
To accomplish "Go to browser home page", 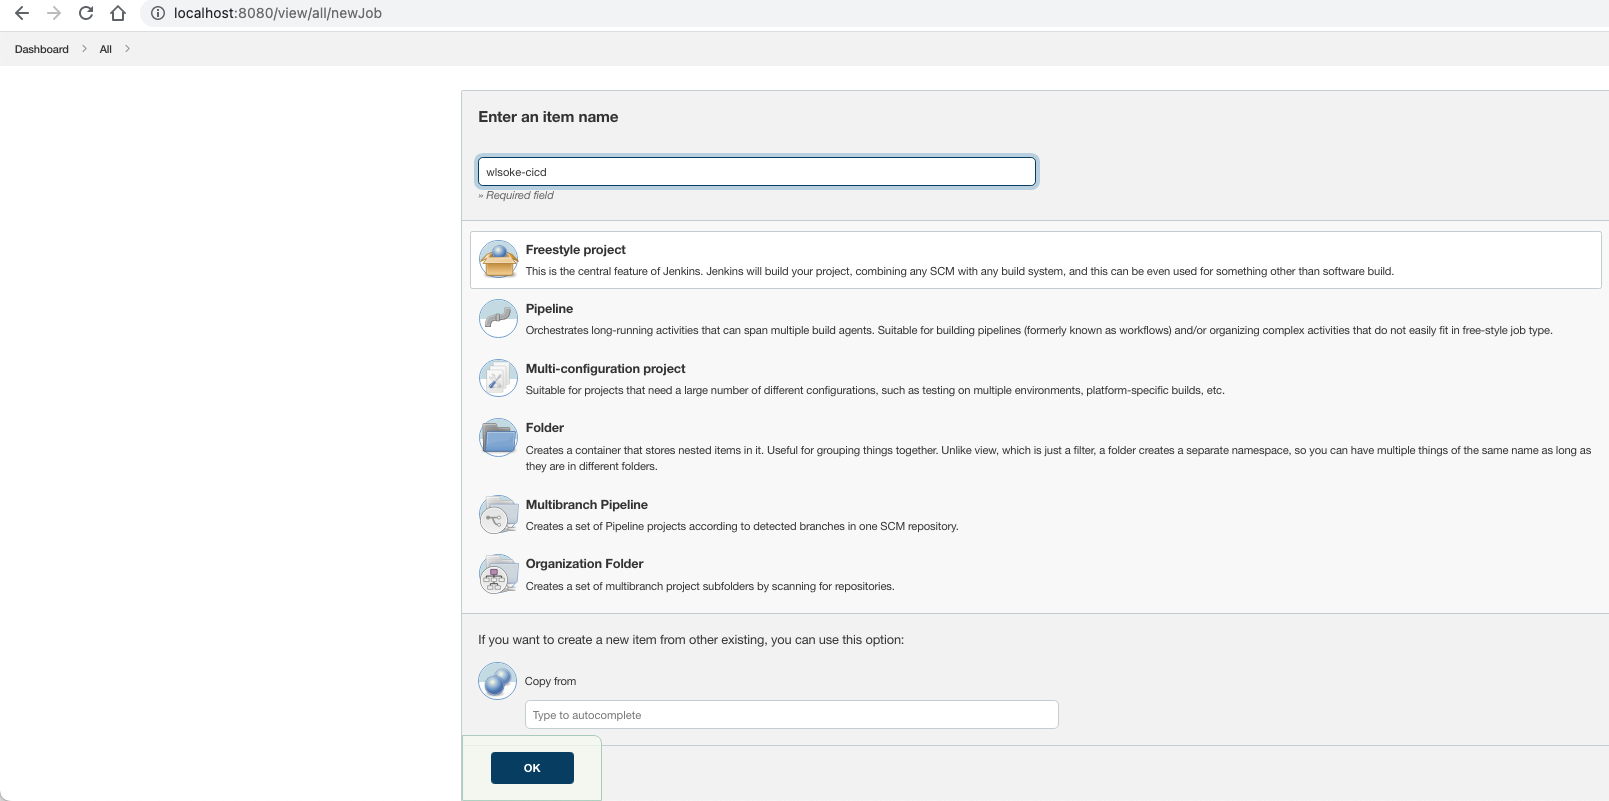I will 118,13.
